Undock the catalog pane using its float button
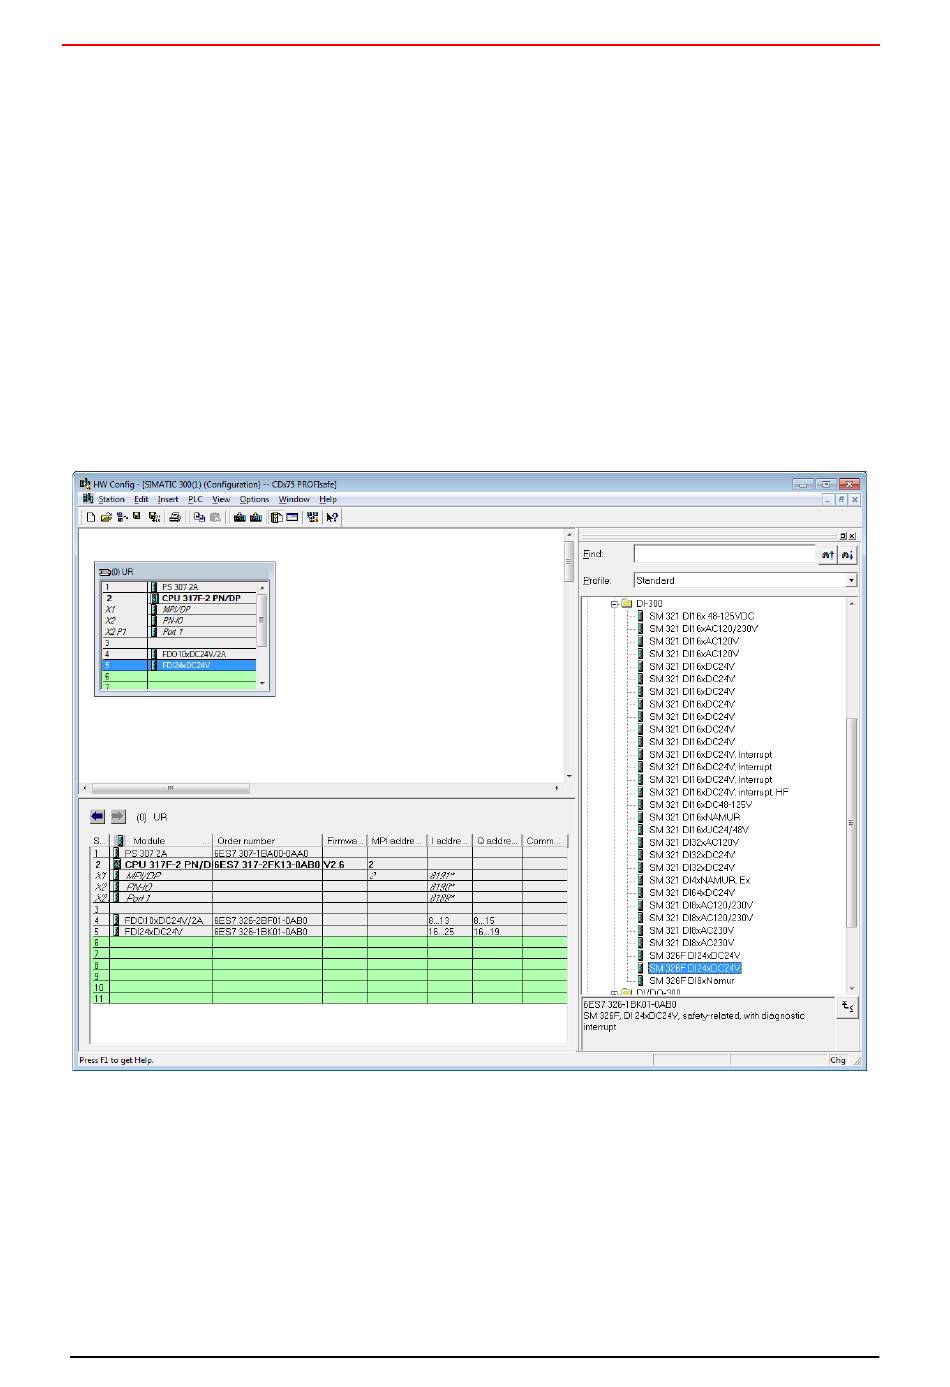This screenshot has height=1387, width=950. pyautogui.click(x=842, y=536)
